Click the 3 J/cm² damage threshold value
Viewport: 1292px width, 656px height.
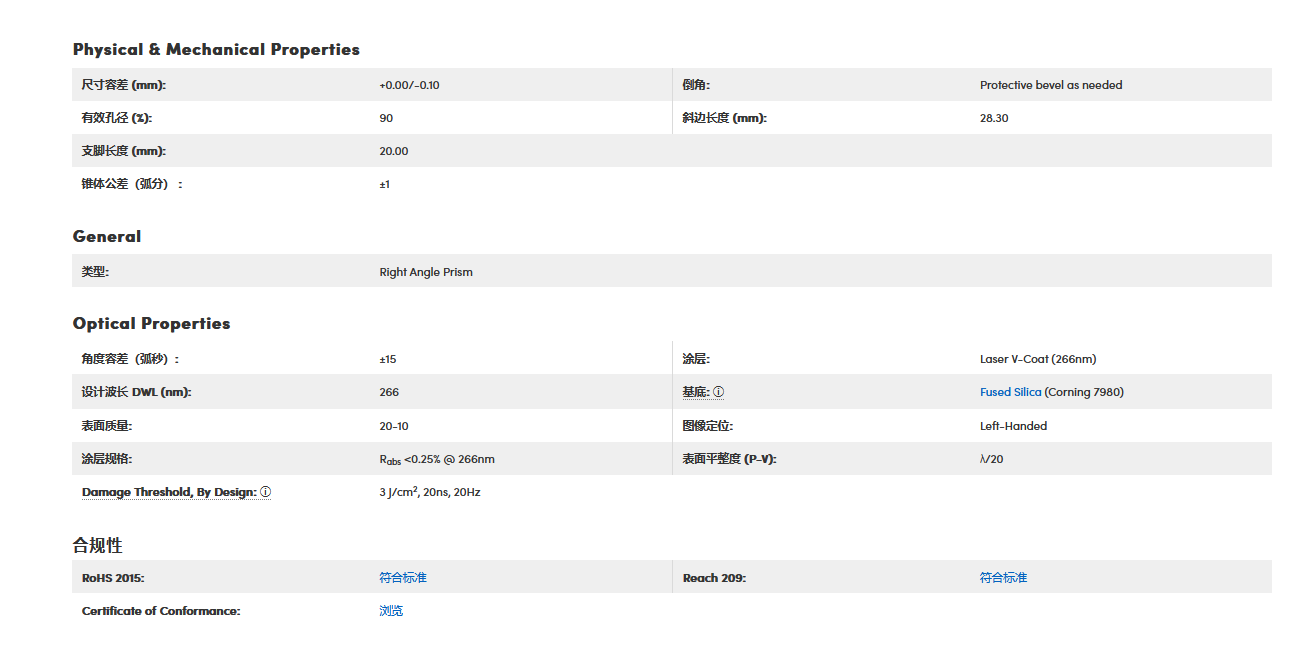coord(429,492)
